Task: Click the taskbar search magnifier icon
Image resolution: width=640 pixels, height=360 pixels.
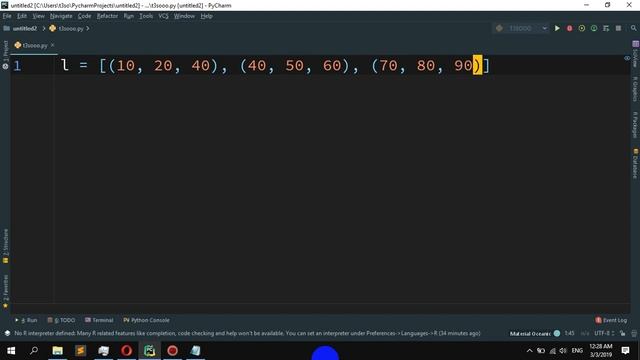Action: 34,351
